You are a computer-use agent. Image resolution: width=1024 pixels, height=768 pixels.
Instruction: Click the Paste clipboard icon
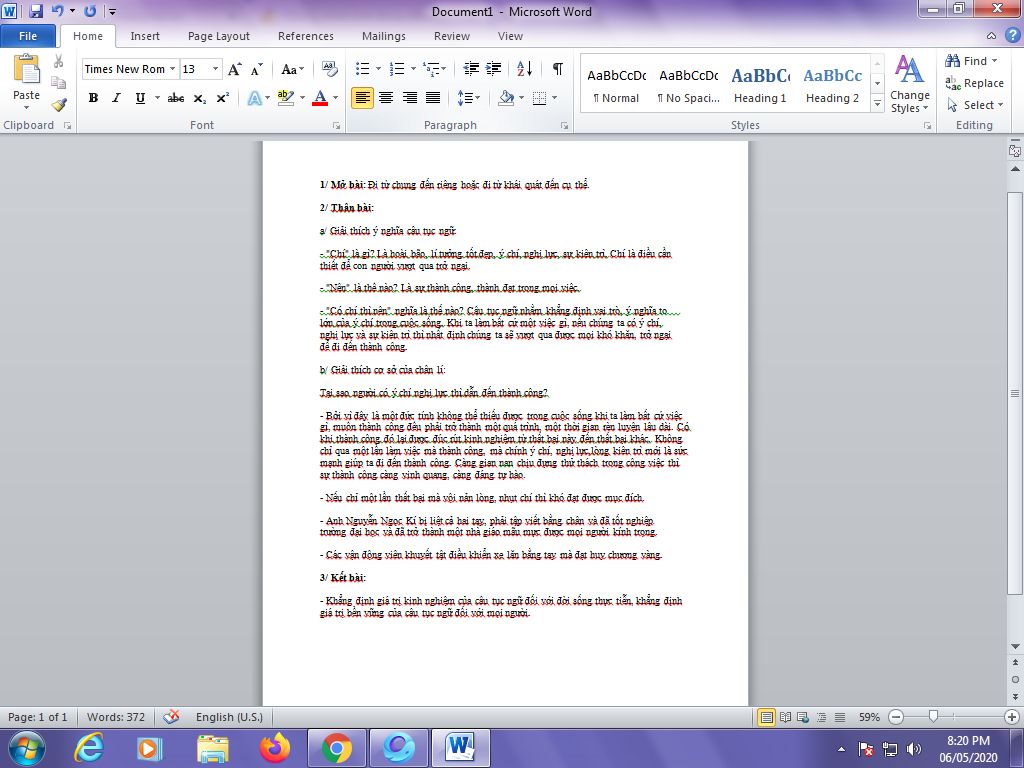[26, 71]
